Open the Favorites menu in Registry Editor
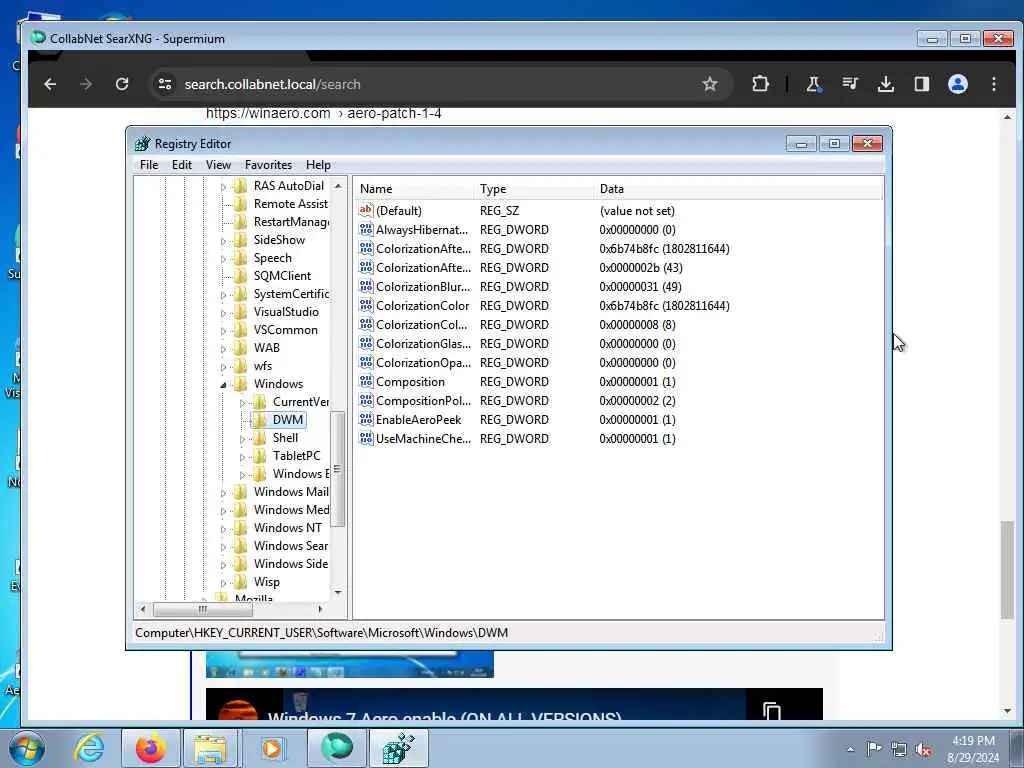 (x=268, y=165)
